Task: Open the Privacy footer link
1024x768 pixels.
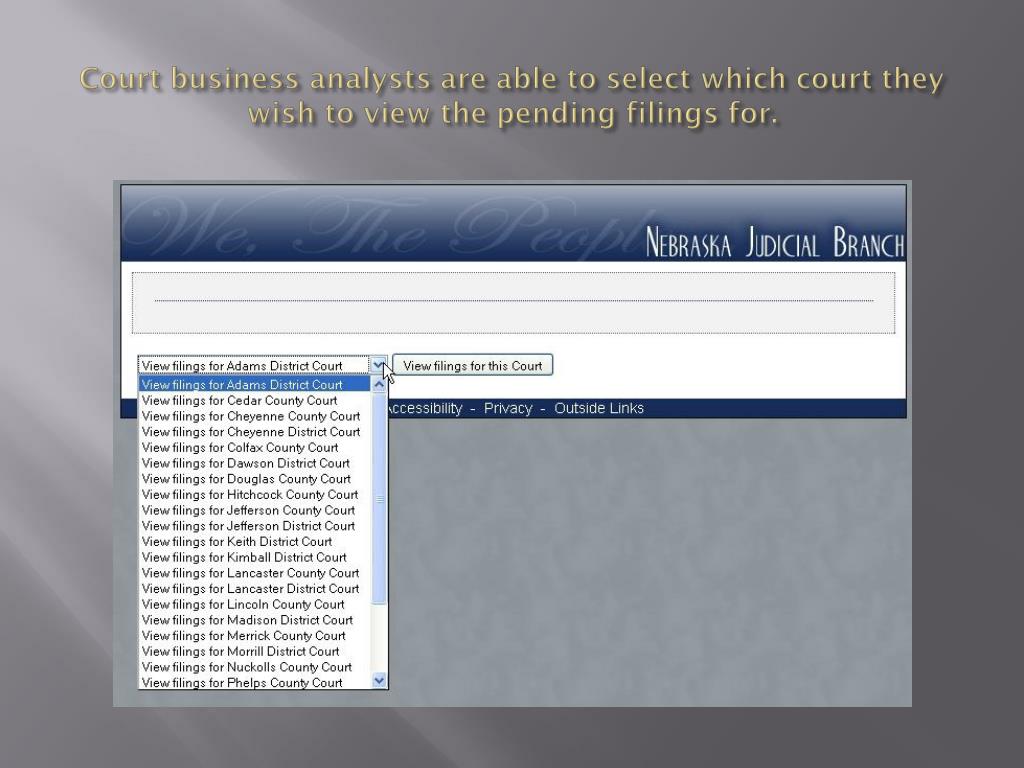Action: 508,408
